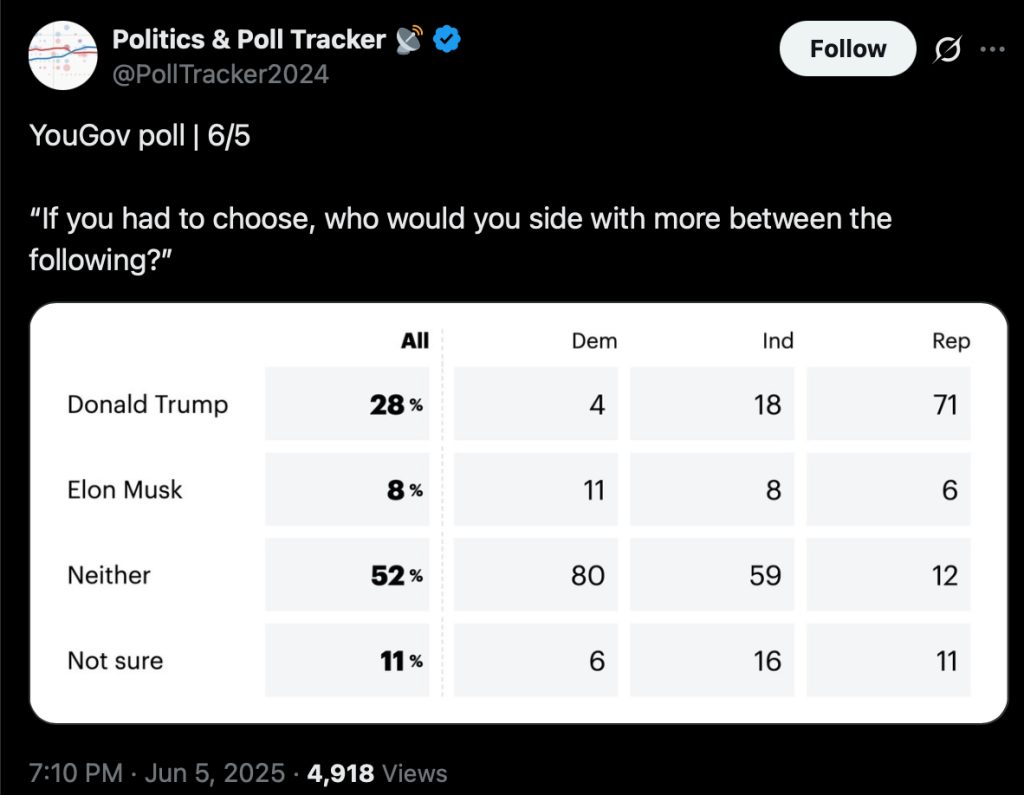Click the "Not sure" row label
Image resolution: width=1024 pixels, height=795 pixels.
pyautogui.click(x=115, y=661)
